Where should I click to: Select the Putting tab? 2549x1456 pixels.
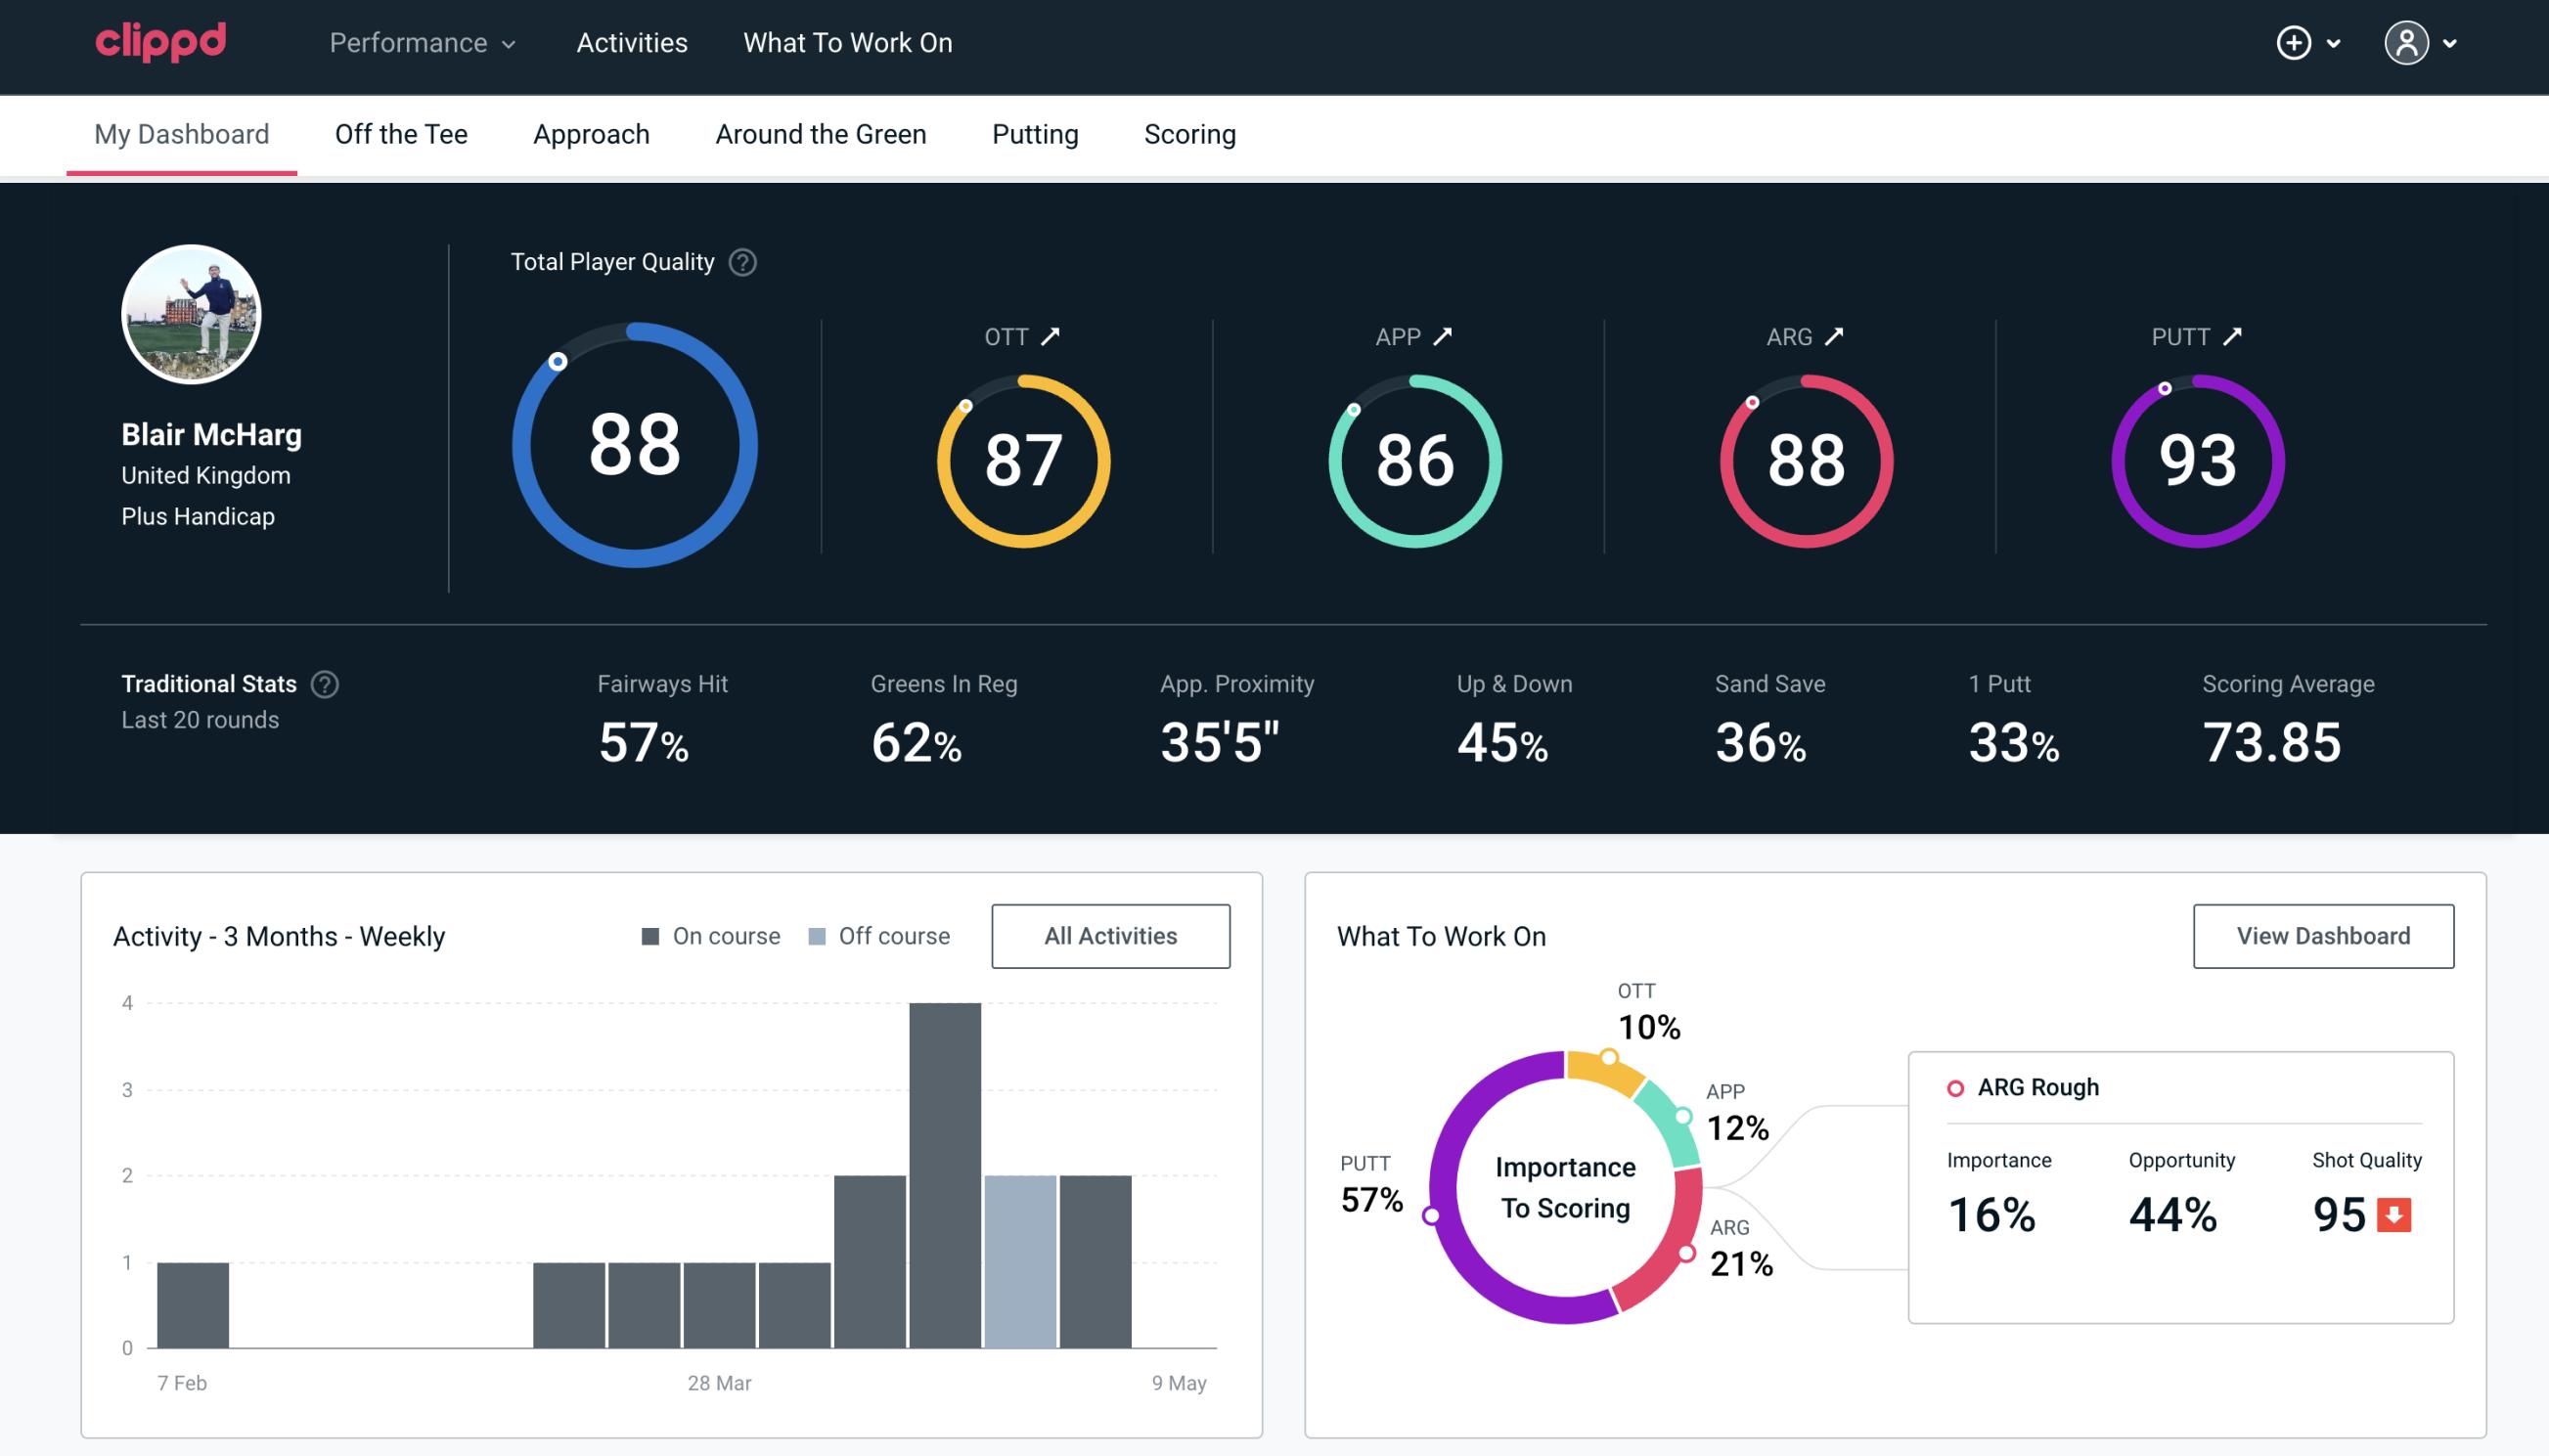1035,133
